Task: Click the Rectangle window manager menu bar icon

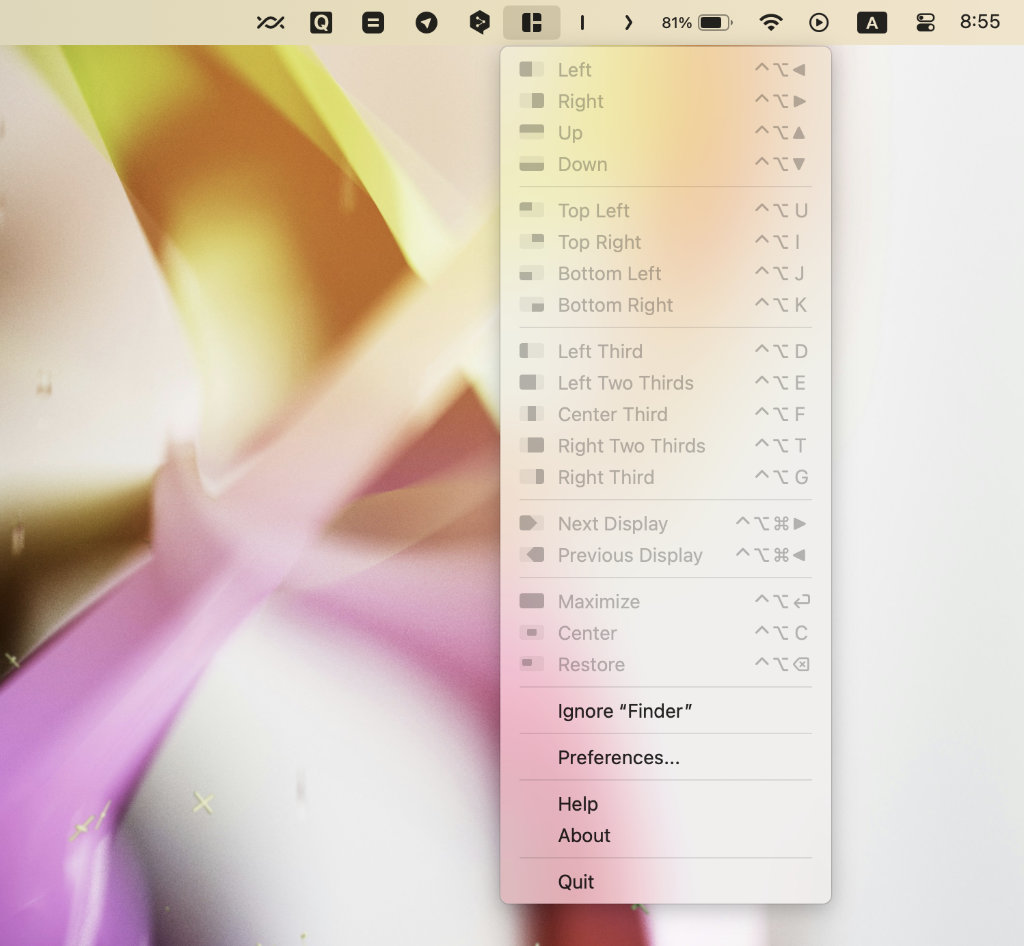Action: (x=531, y=22)
